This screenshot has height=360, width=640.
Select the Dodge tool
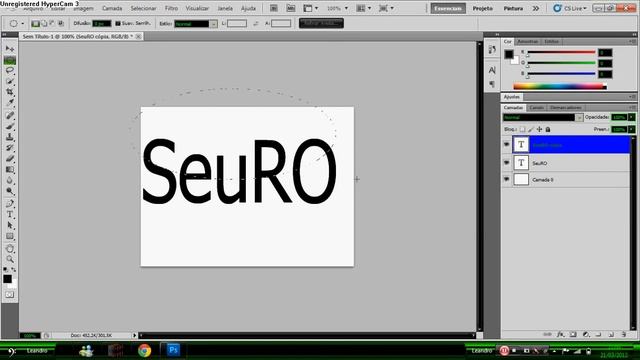point(10,191)
